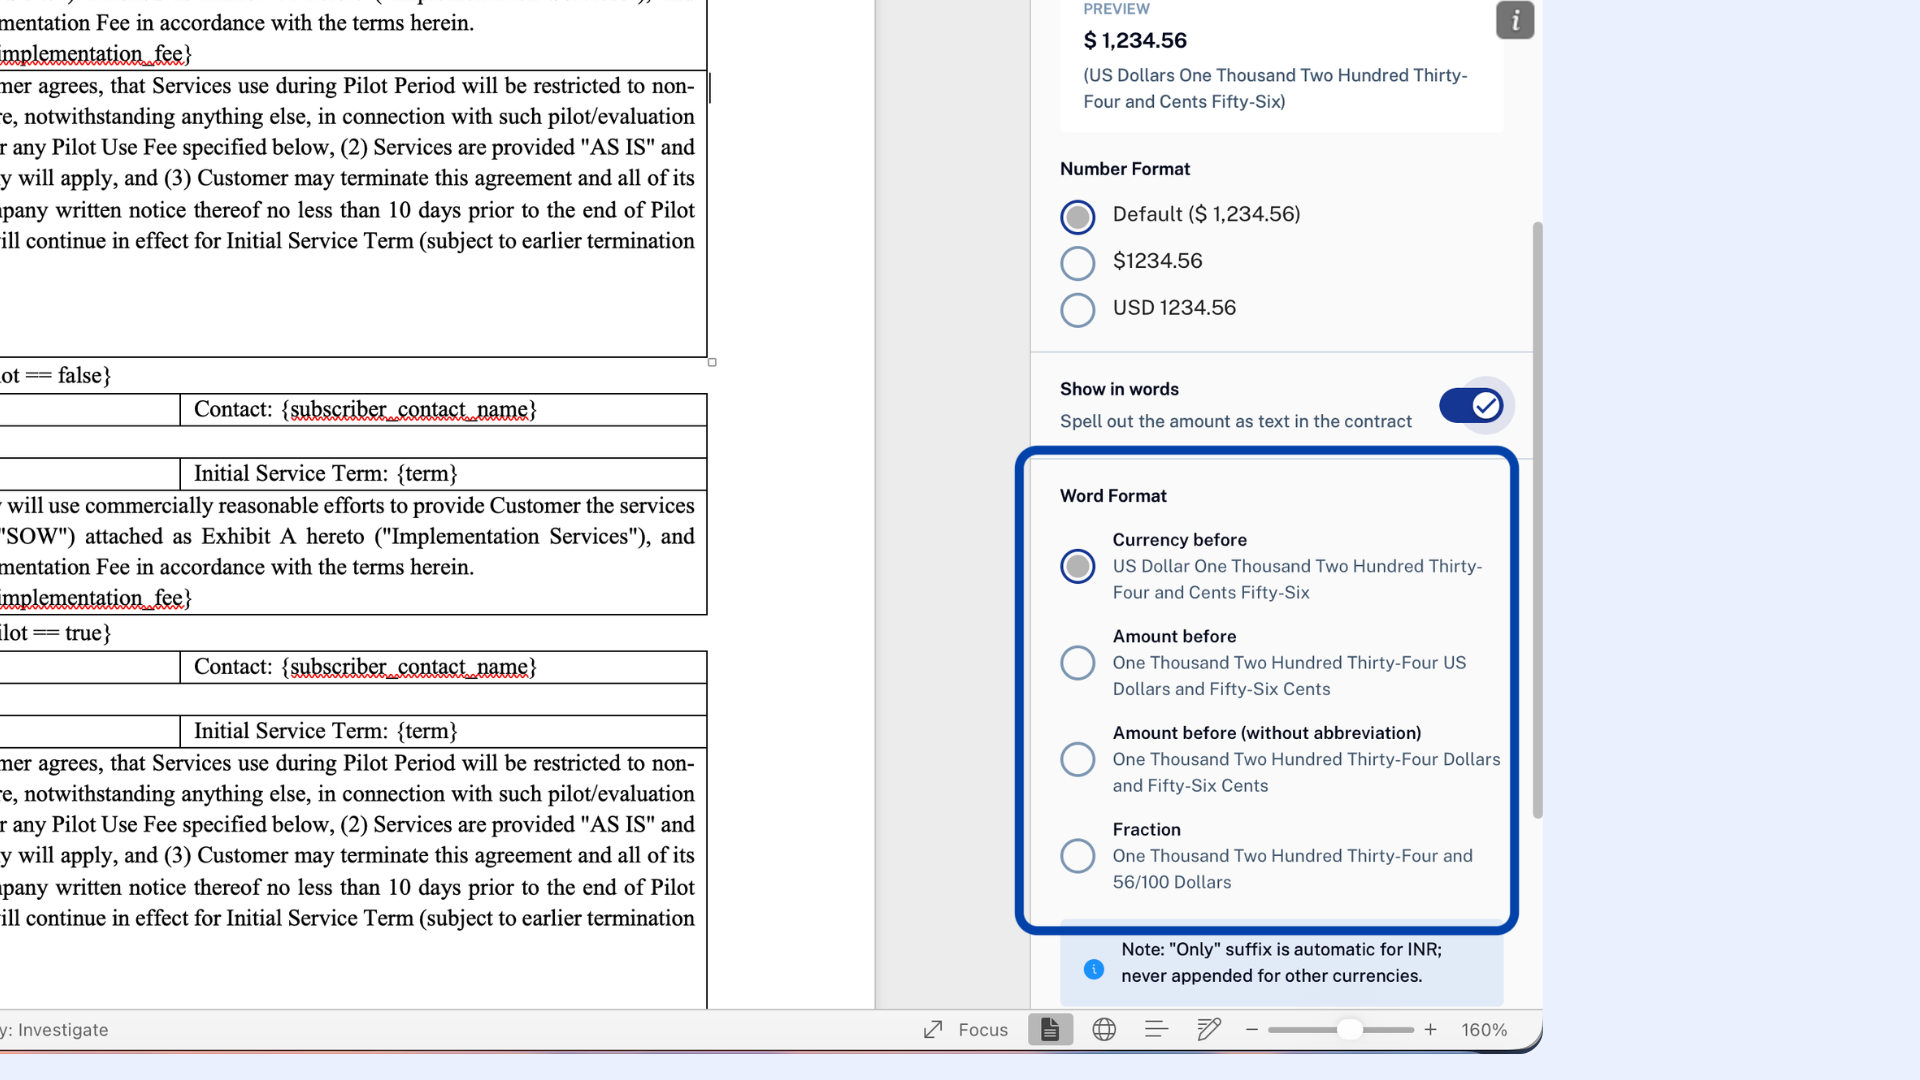1920x1080 pixels.
Task: Click the Number Format heading
Action: 1125,169
